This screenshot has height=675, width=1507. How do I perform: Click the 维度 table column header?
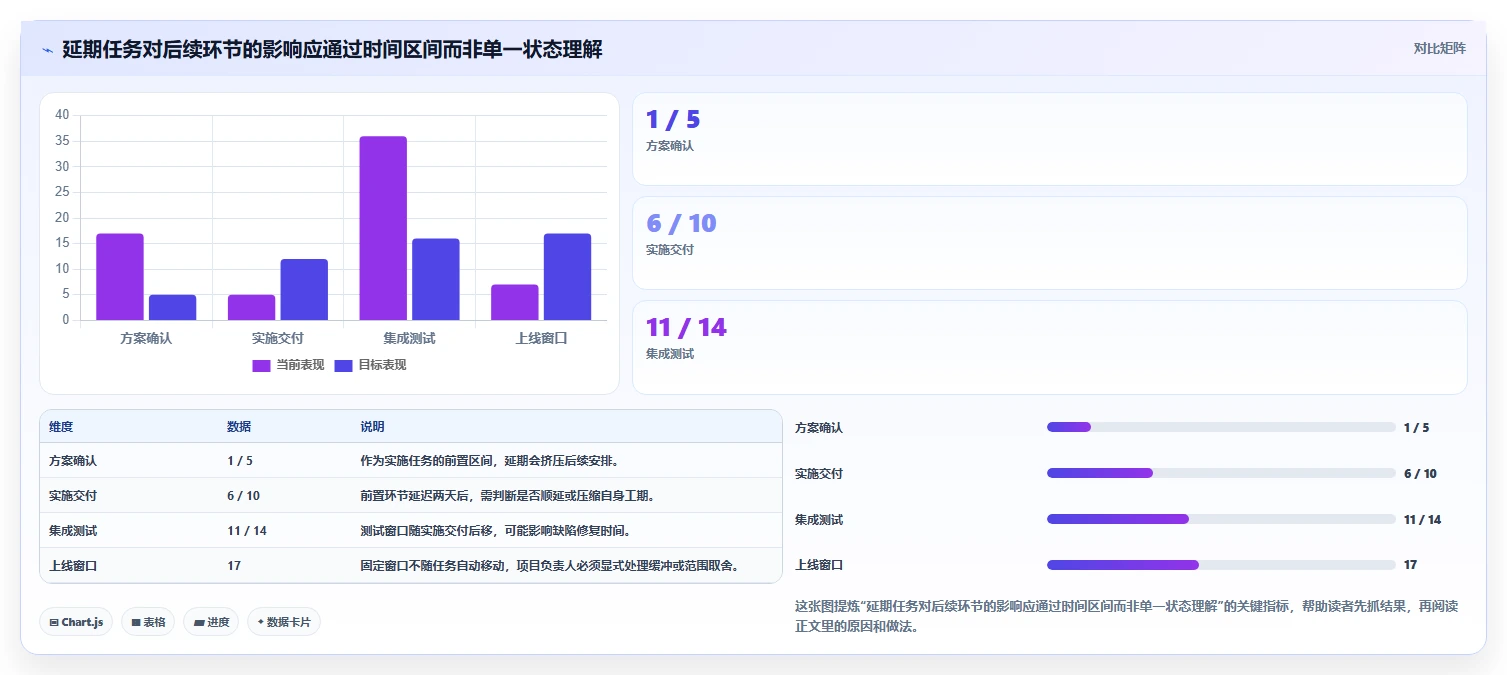click(61, 427)
